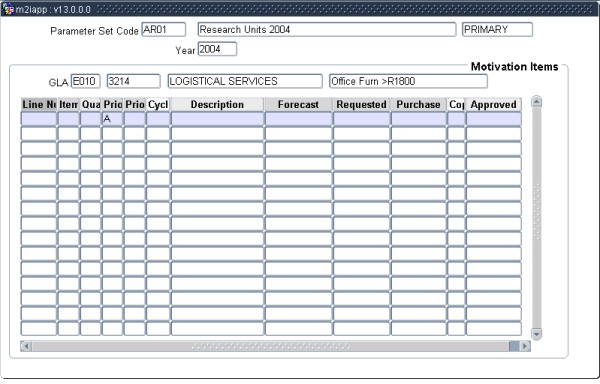Select the field containing 3214
Viewport: 600px width, 384px height.
pyautogui.click(x=133, y=81)
